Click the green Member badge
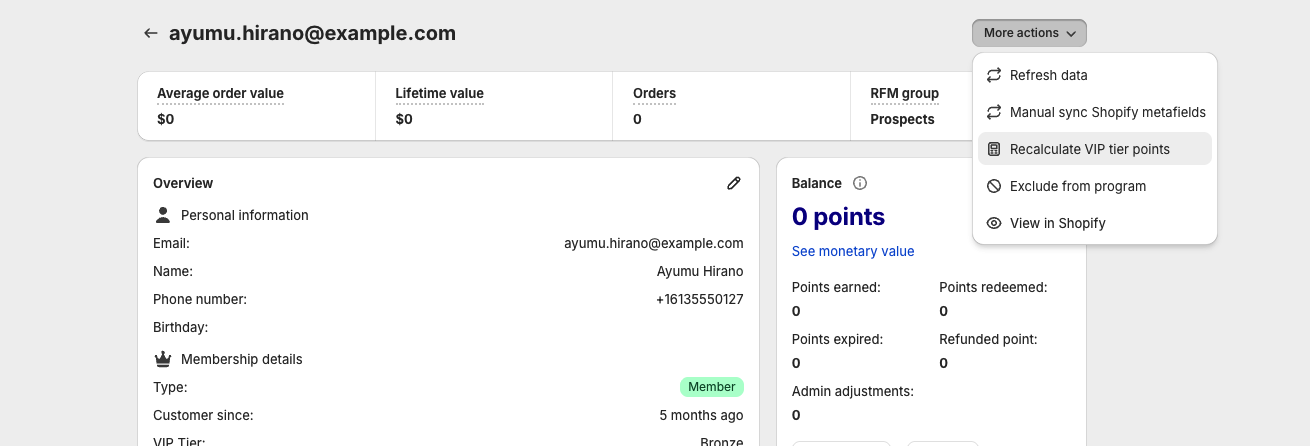Screen dimensions: 1310x446 coord(711,387)
